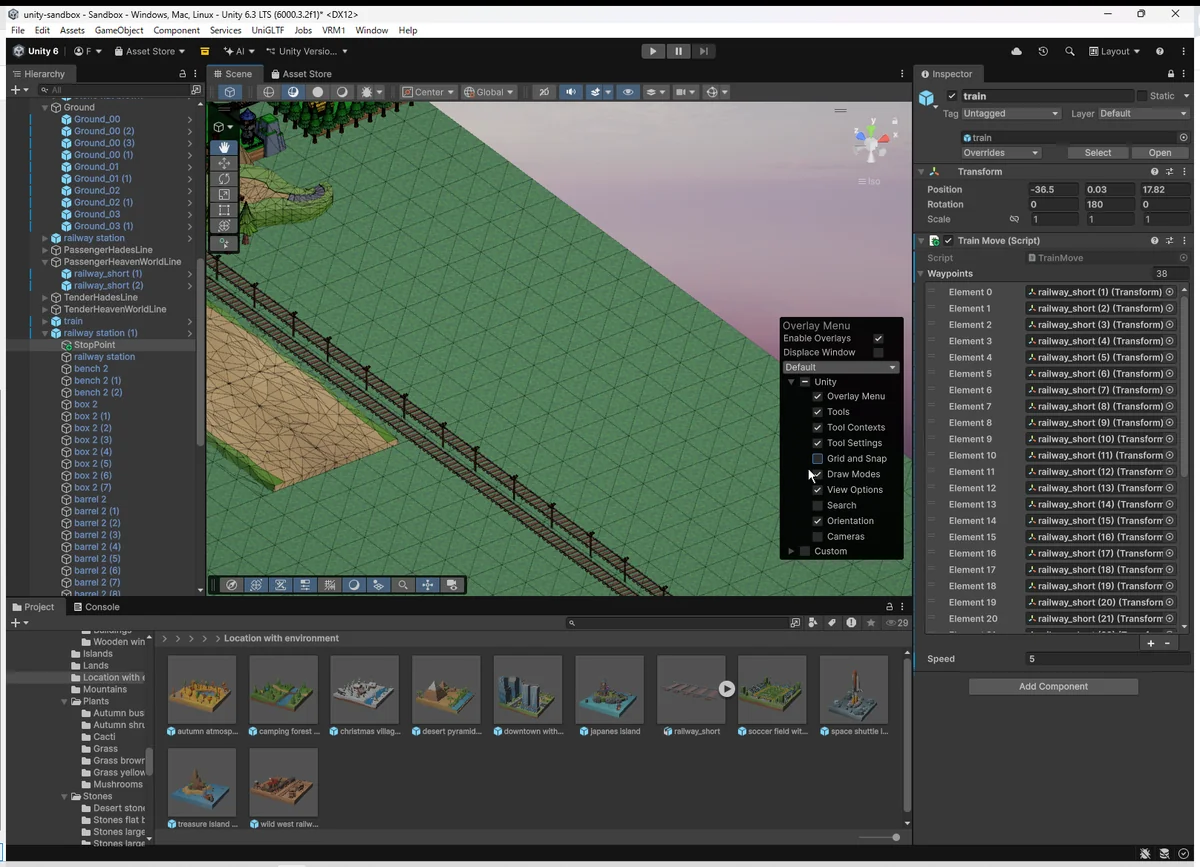The image size is (1200, 867).
Task: Open the GameObject menu
Action: pyautogui.click(x=119, y=31)
